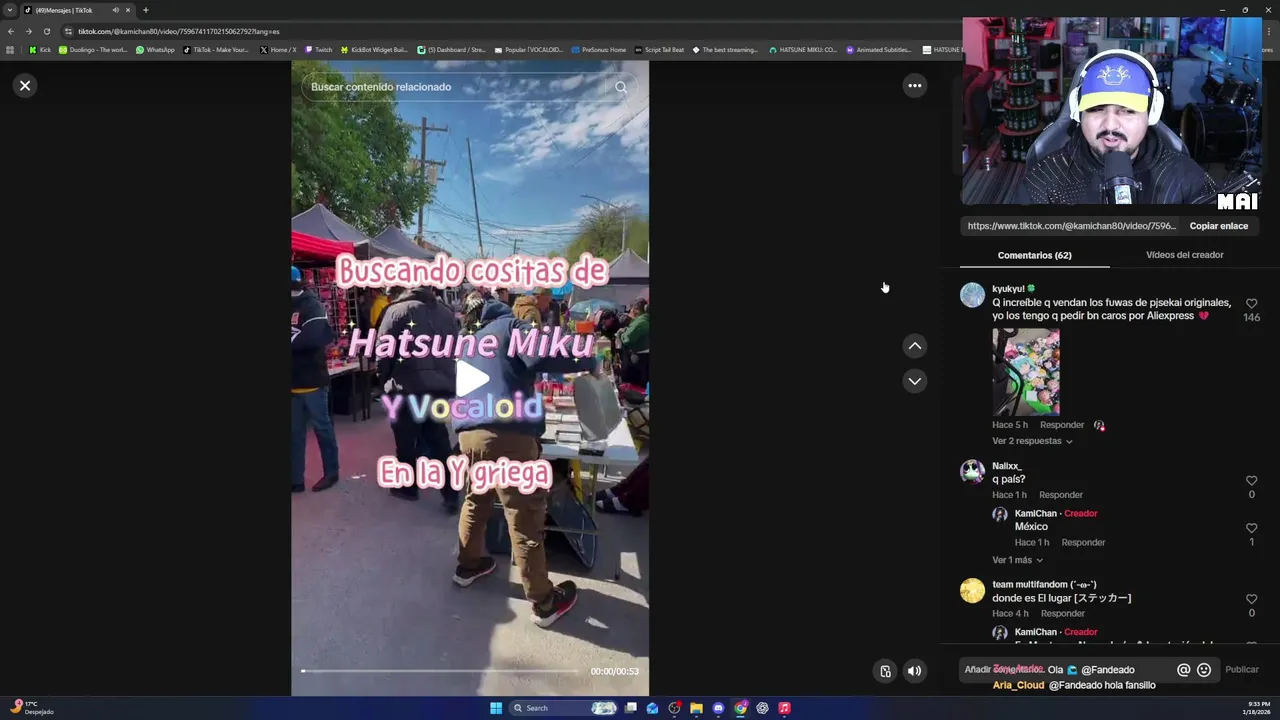Open File Explorer from the taskbar
Screen dimensions: 1280x720
click(696, 708)
